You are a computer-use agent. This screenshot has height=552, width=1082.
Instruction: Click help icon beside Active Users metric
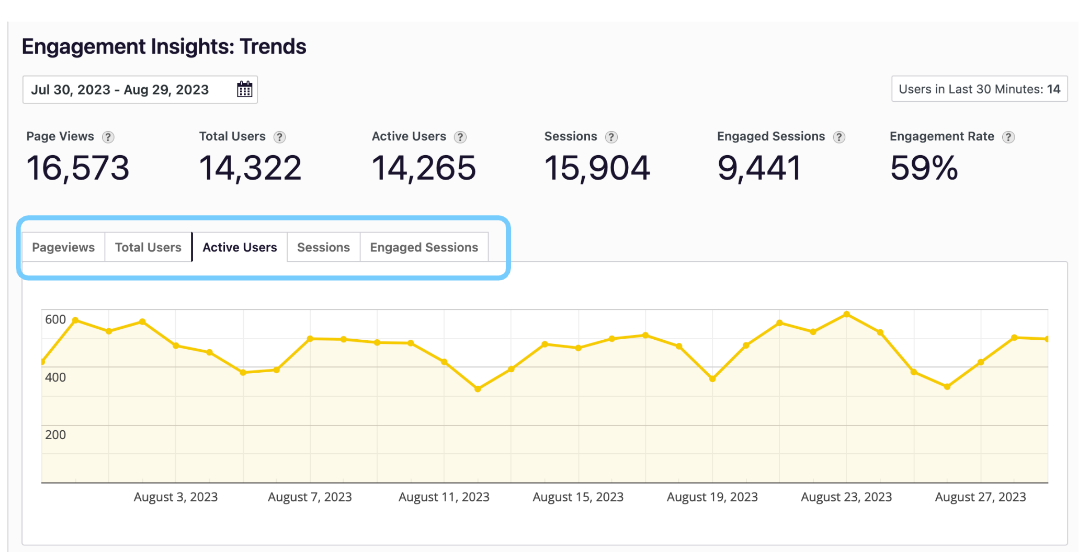click(460, 137)
